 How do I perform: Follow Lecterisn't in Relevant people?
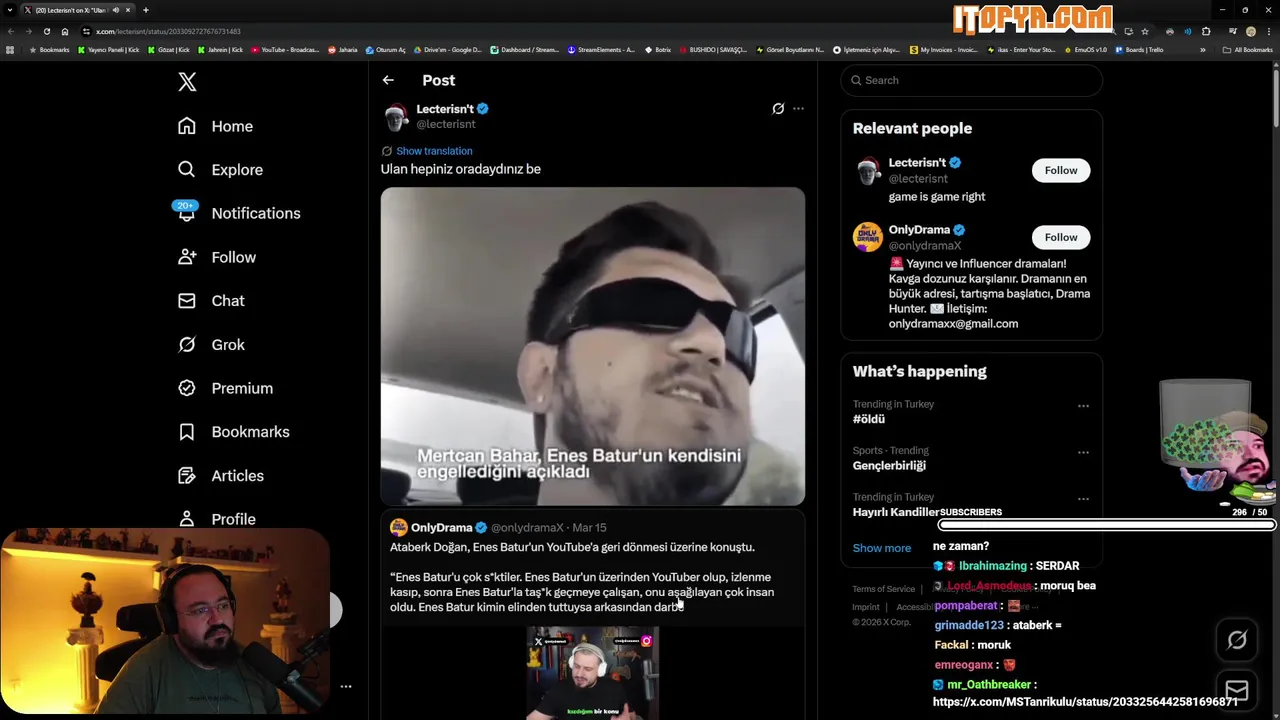pos(1061,170)
